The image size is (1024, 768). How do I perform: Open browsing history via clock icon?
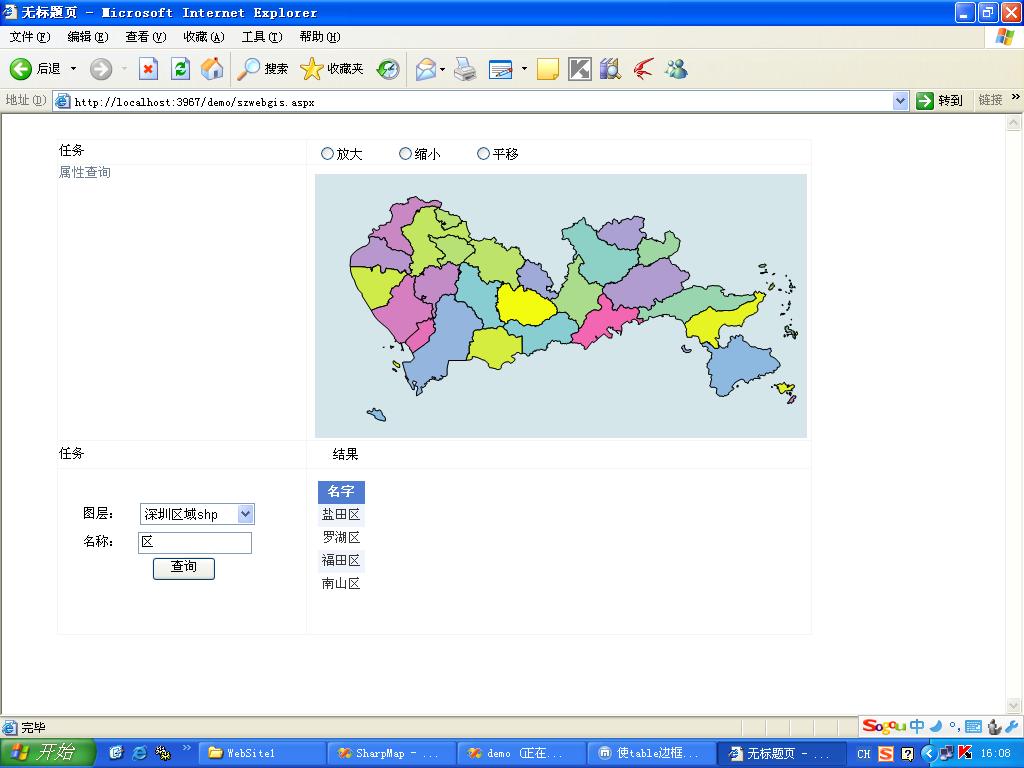[x=388, y=68]
